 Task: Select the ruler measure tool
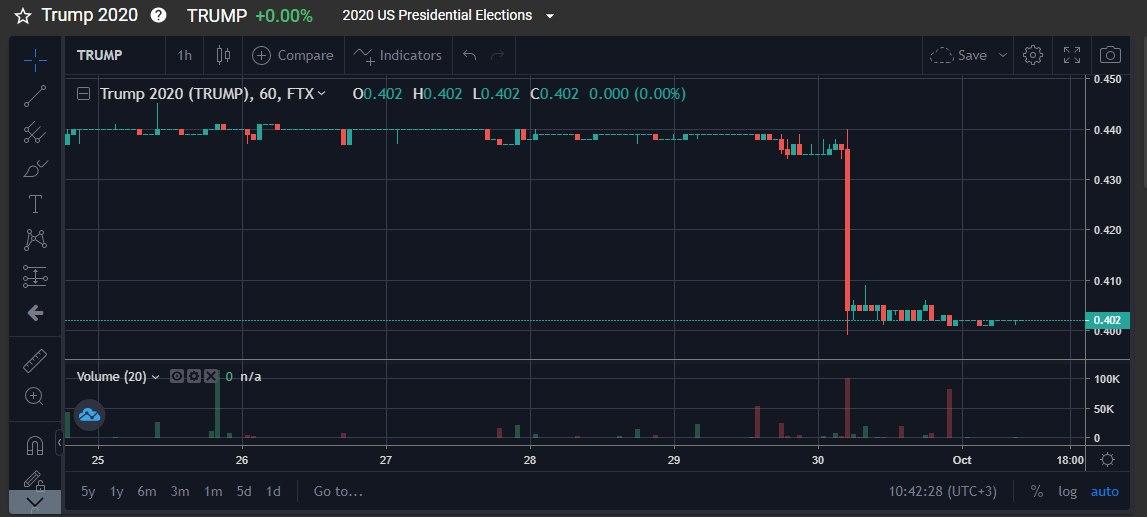[35, 360]
